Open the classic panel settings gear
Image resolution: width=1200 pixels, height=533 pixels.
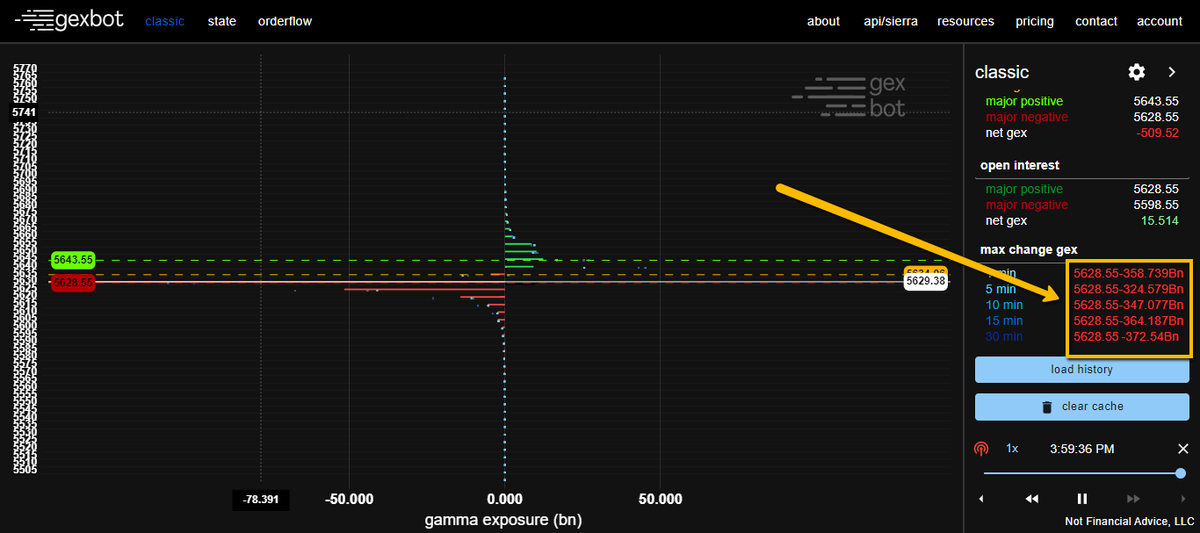(1136, 72)
